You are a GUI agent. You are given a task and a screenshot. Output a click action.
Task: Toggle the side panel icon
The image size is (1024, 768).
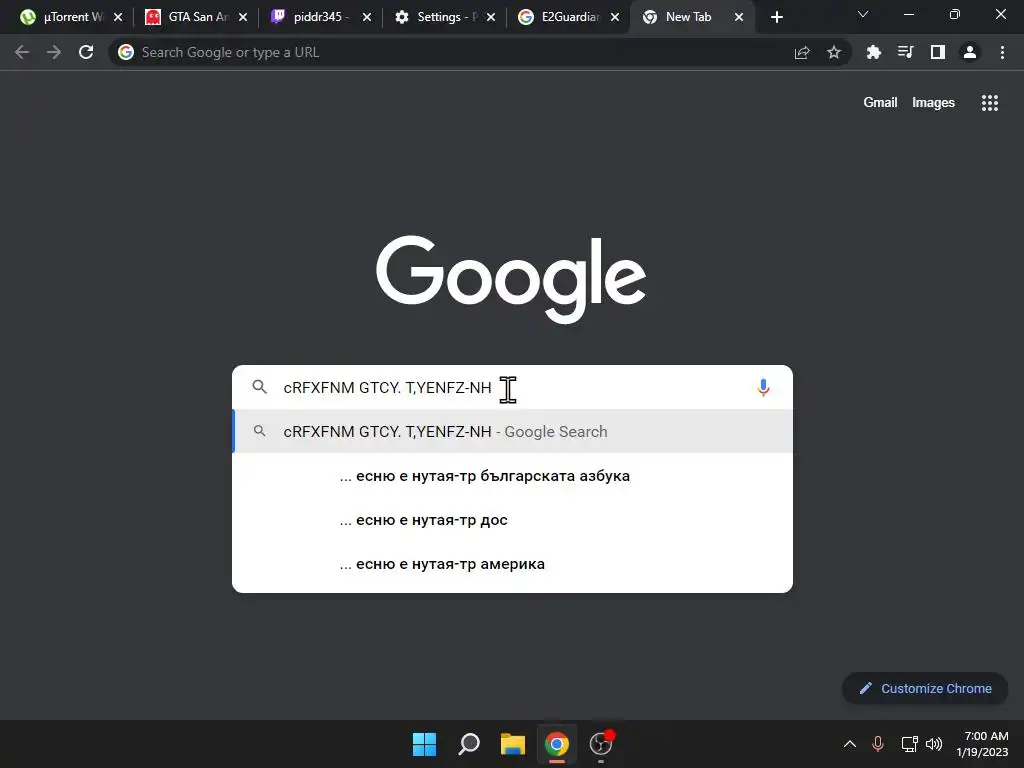(x=938, y=52)
